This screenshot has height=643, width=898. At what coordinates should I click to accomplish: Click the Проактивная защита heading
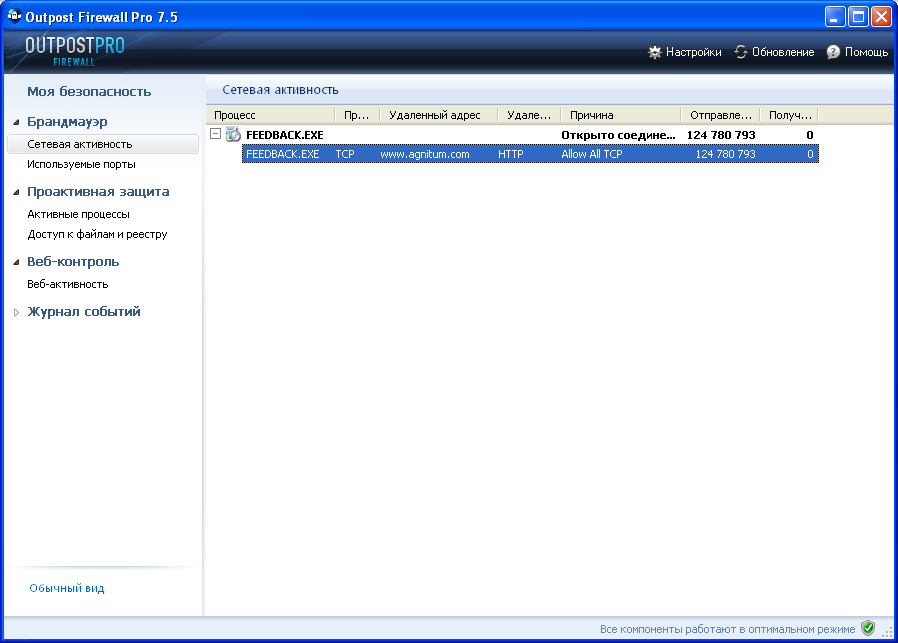(x=98, y=192)
